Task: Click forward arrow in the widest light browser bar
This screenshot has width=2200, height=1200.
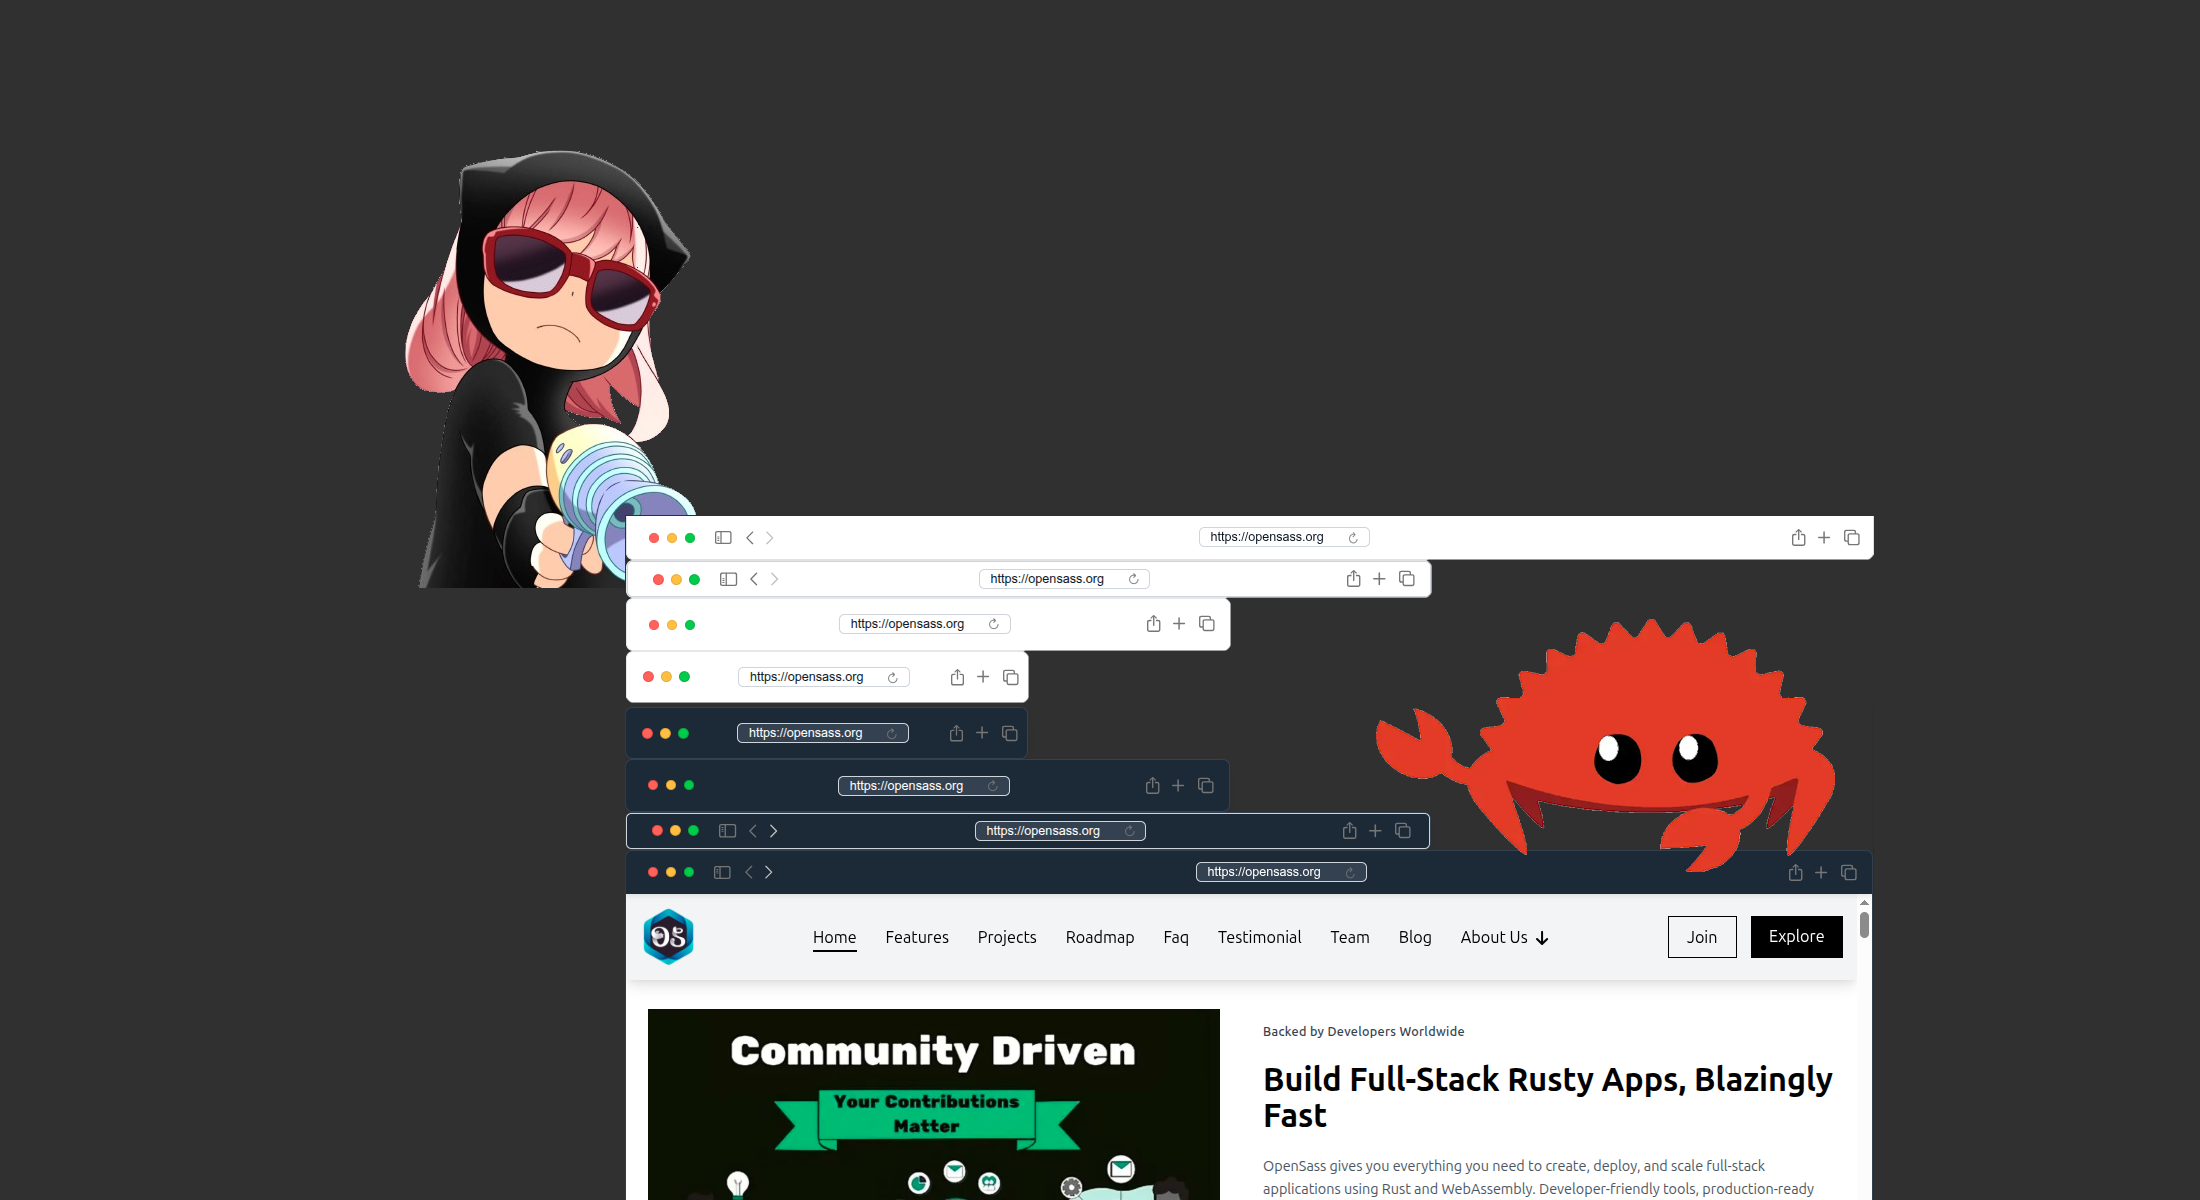Action: (769, 538)
